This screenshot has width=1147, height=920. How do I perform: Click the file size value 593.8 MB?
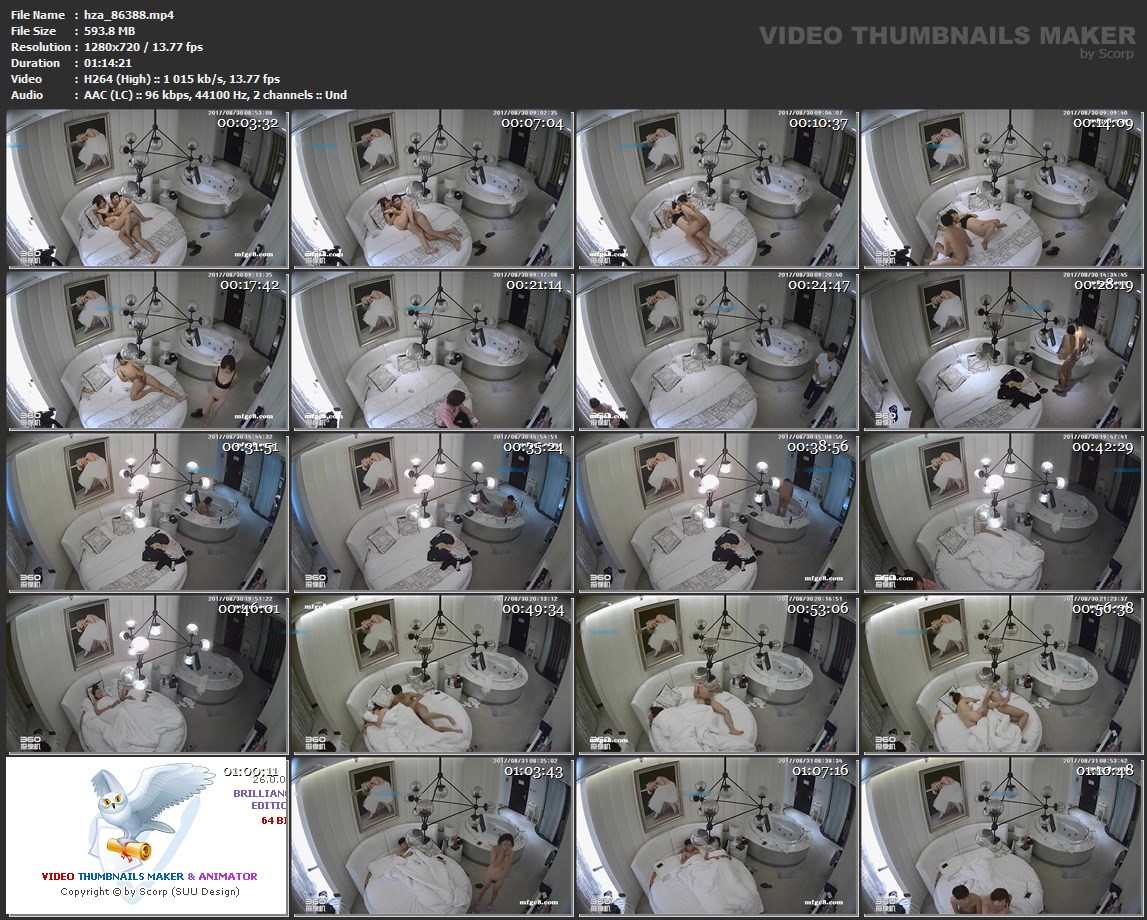pos(110,31)
